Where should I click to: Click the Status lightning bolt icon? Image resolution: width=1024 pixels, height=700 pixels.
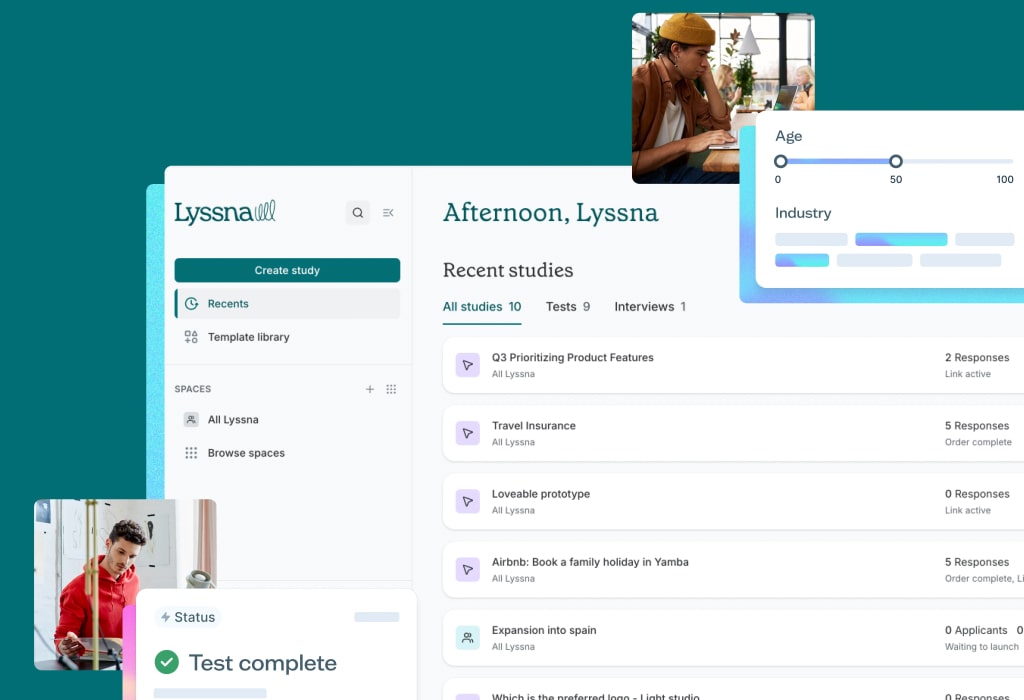(x=165, y=617)
